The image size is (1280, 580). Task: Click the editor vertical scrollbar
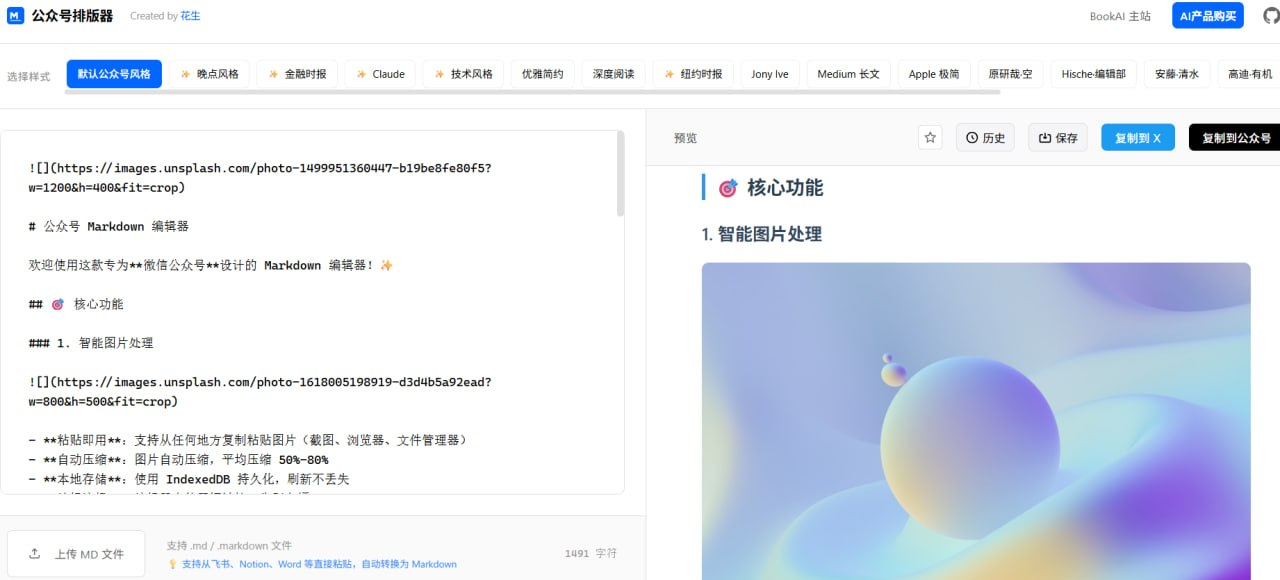coord(621,175)
